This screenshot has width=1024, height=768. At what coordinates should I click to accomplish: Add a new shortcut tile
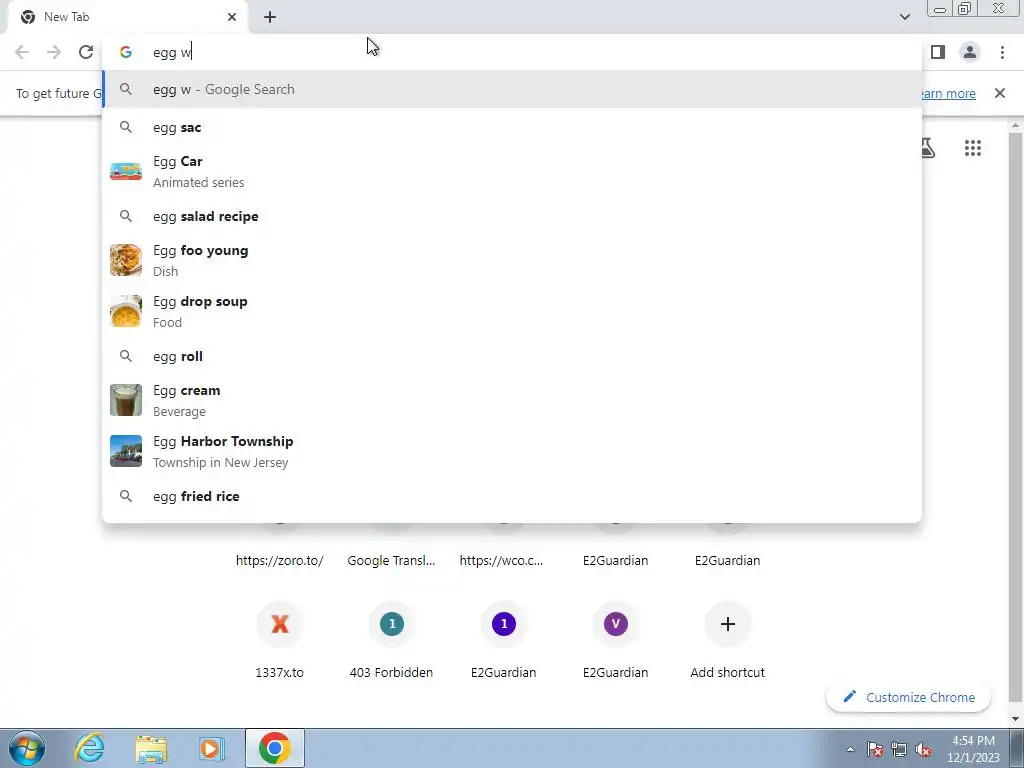tap(728, 640)
